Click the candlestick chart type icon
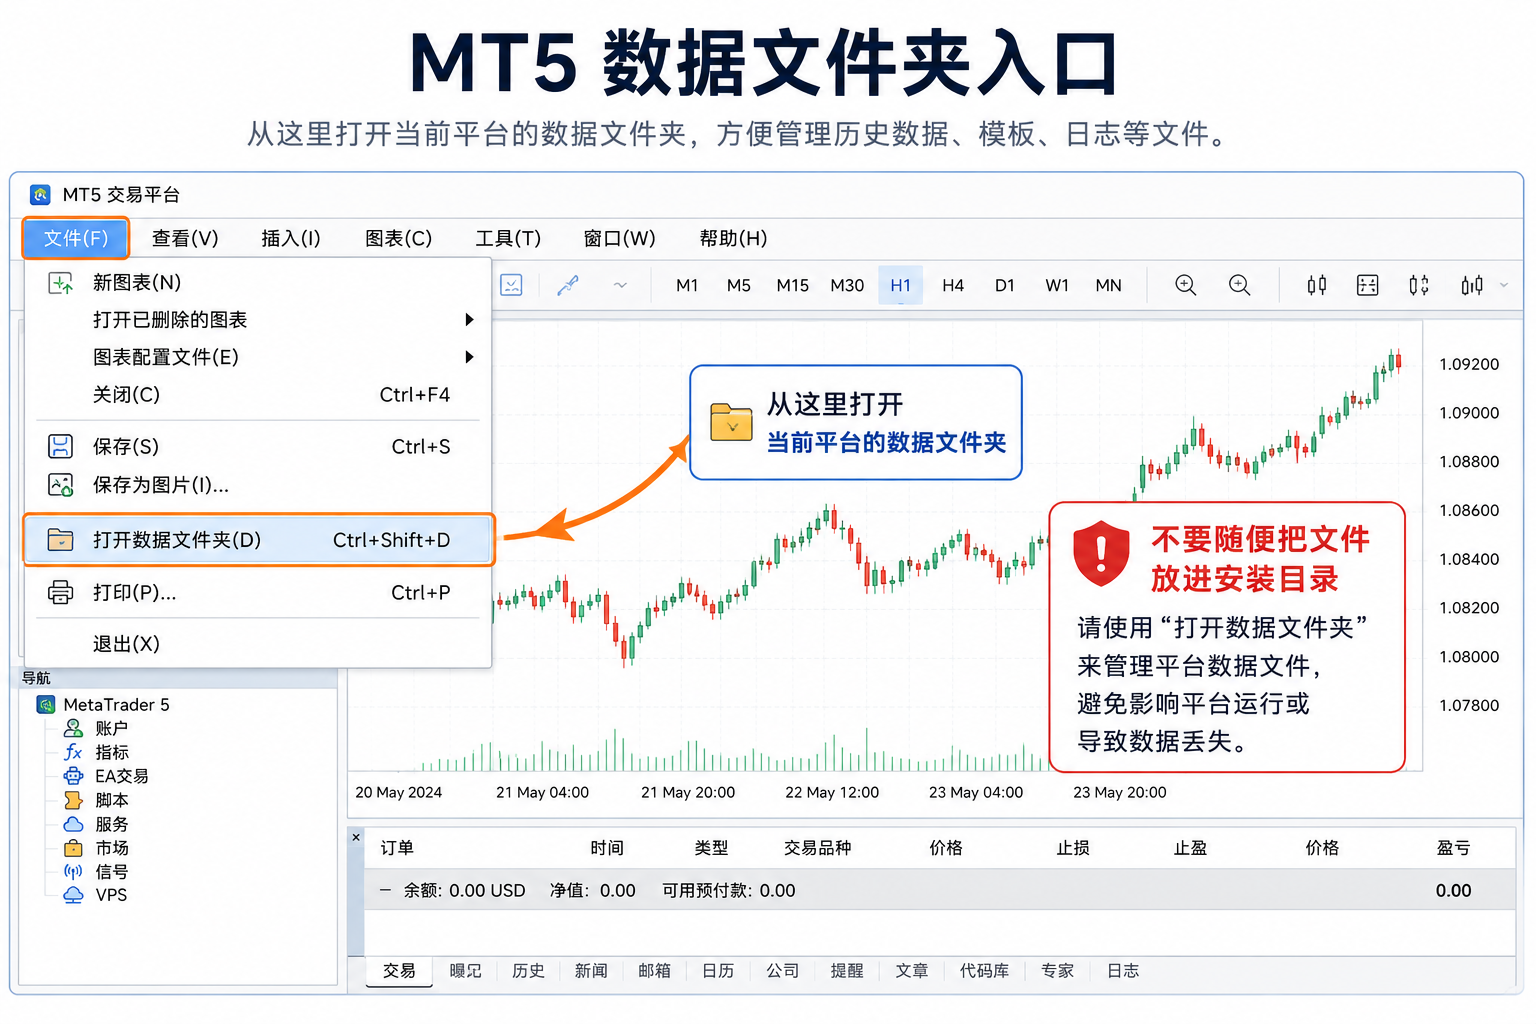This screenshot has width=1536, height=1024. [1317, 285]
